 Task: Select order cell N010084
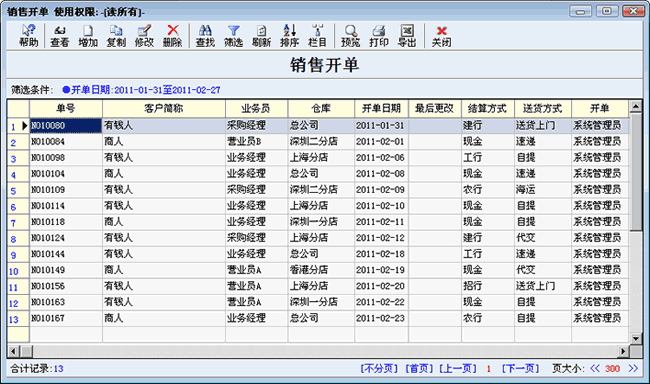tap(66, 142)
